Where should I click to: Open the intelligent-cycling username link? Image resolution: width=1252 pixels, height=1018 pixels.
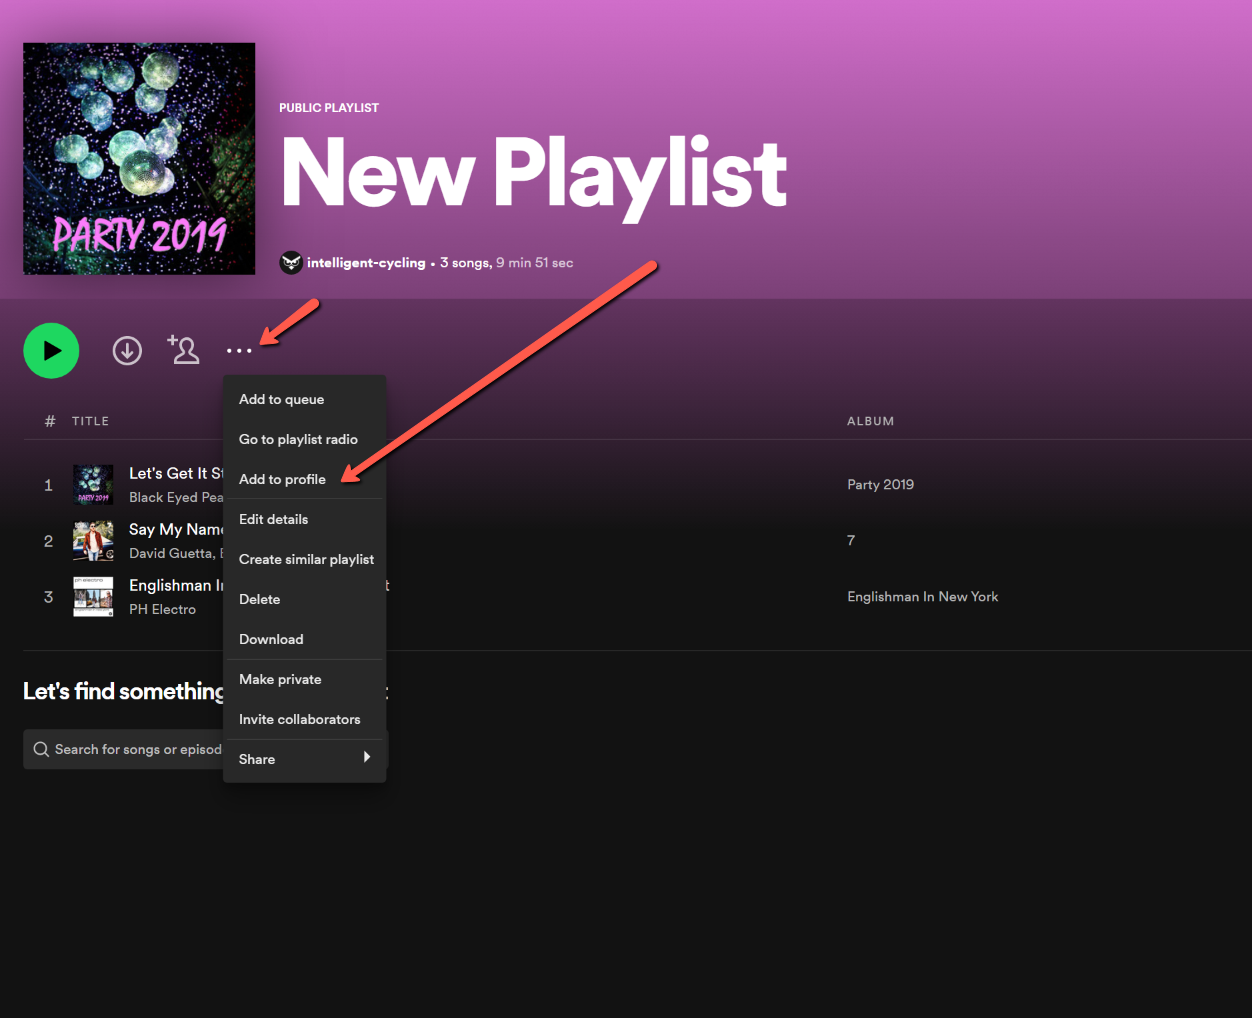366,263
